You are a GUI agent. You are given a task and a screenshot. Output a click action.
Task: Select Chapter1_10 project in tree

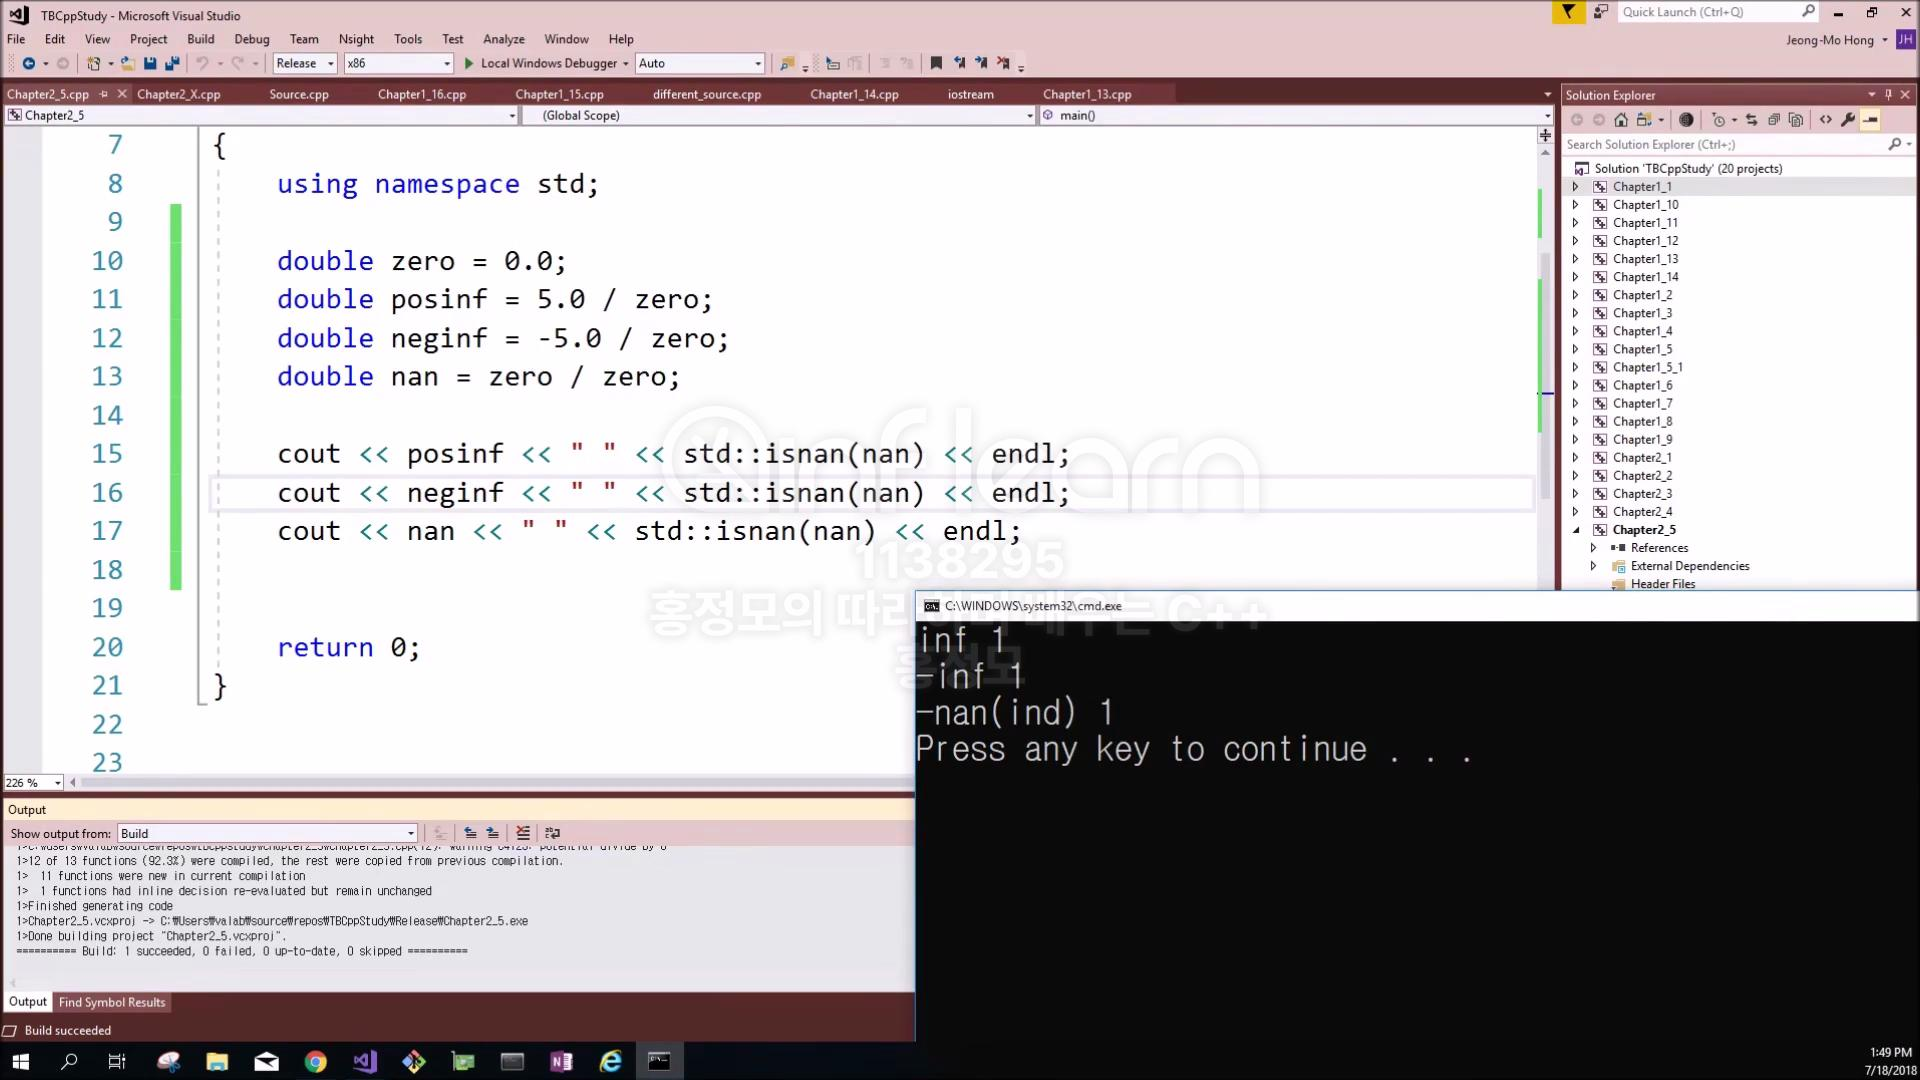point(1645,205)
